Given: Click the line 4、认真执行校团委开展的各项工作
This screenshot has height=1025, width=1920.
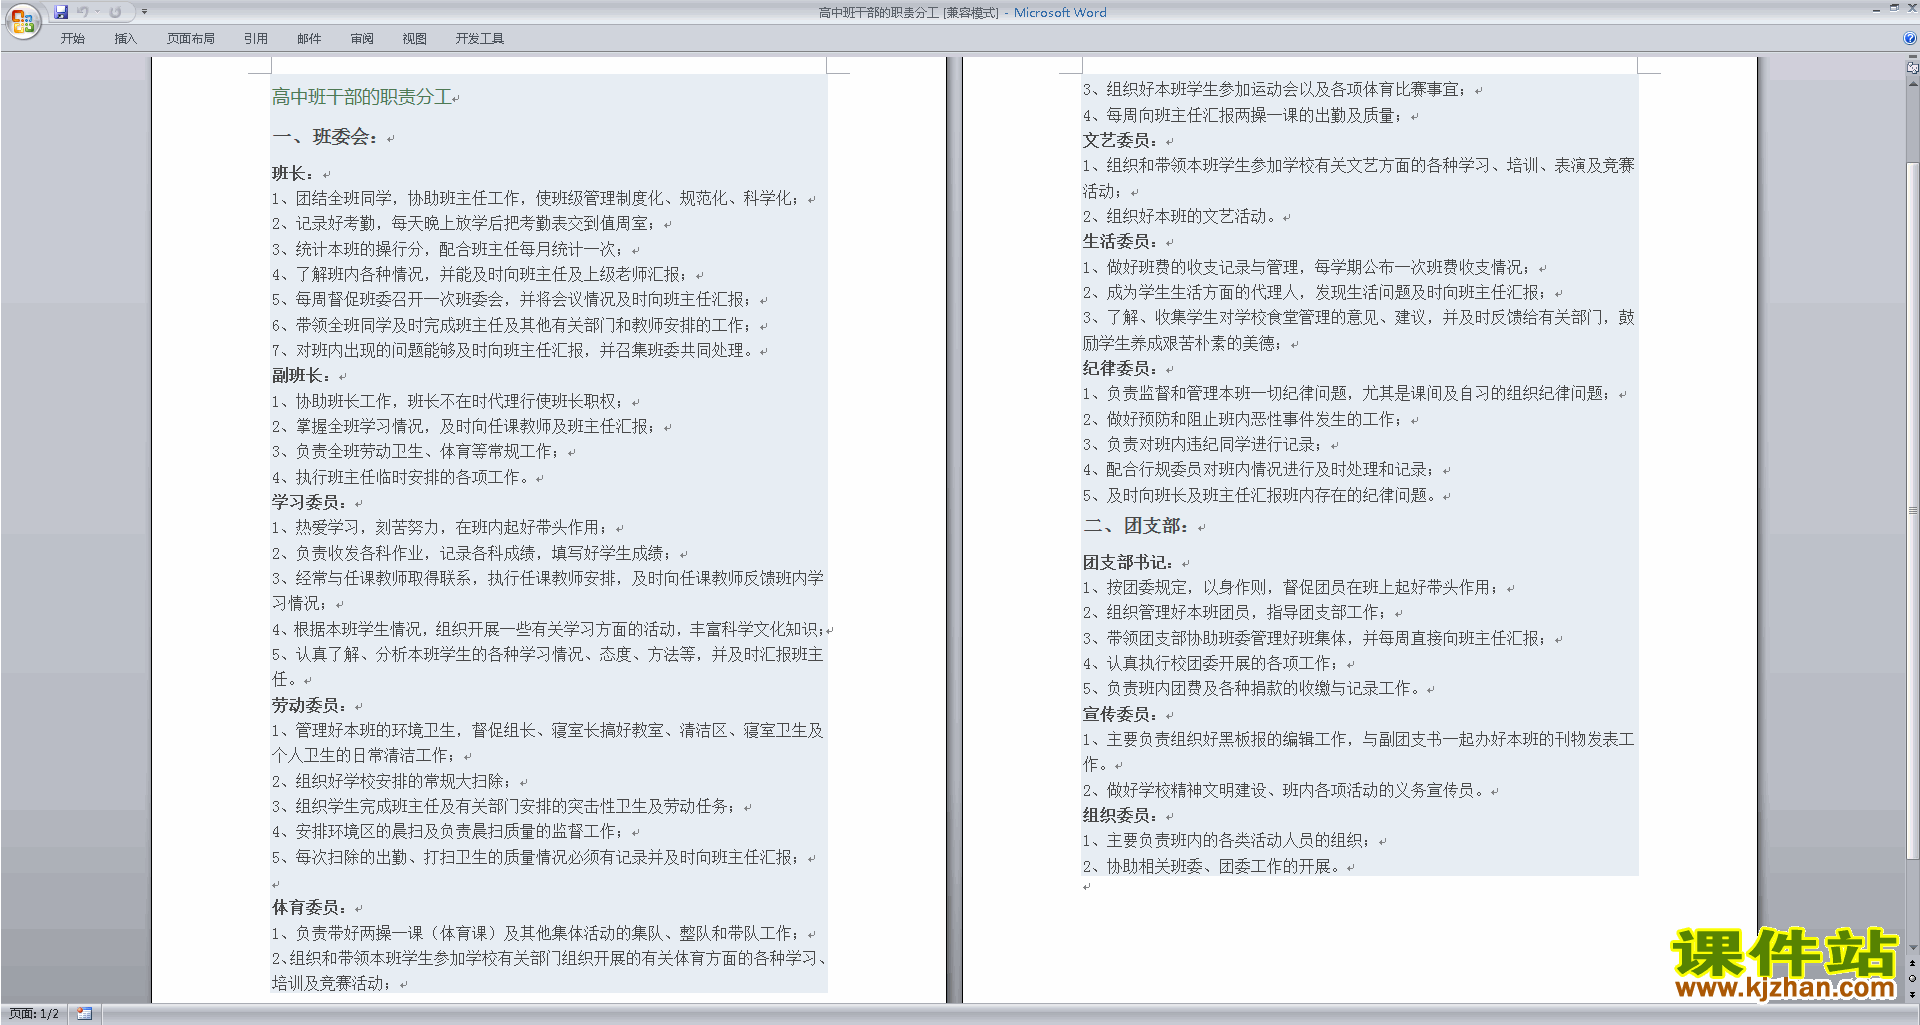Looking at the screenshot, I should click(1212, 664).
